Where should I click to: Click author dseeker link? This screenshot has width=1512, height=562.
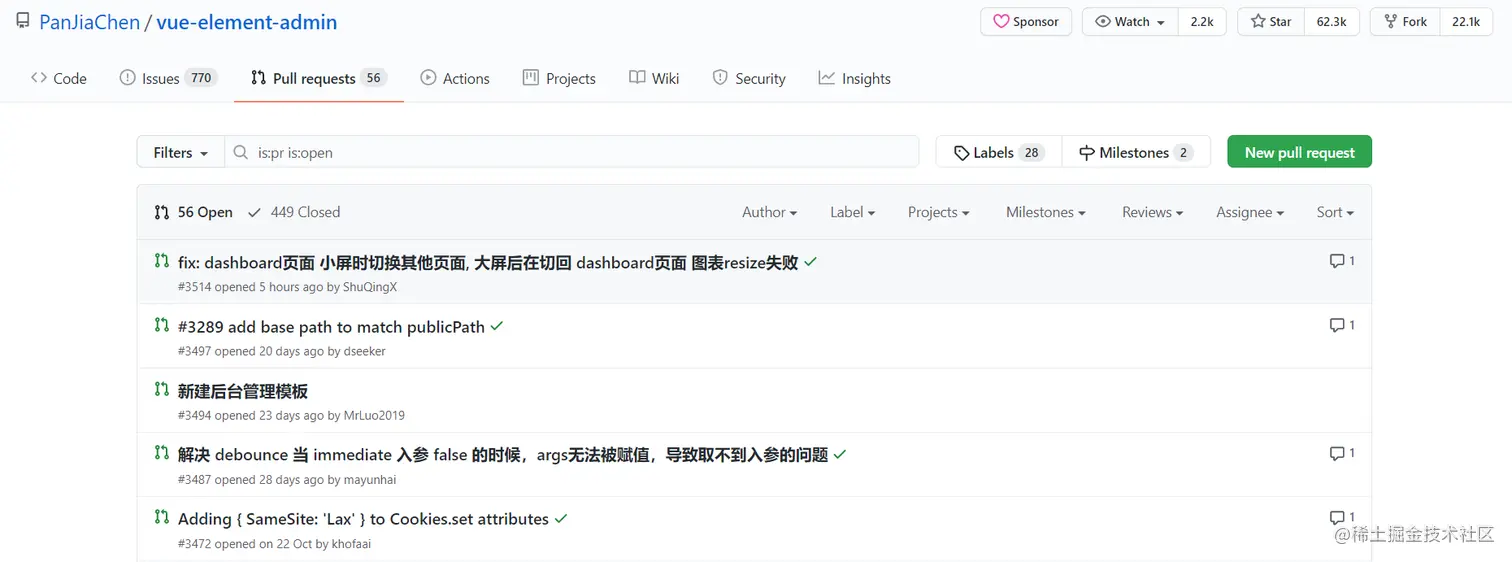[x=364, y=351]
